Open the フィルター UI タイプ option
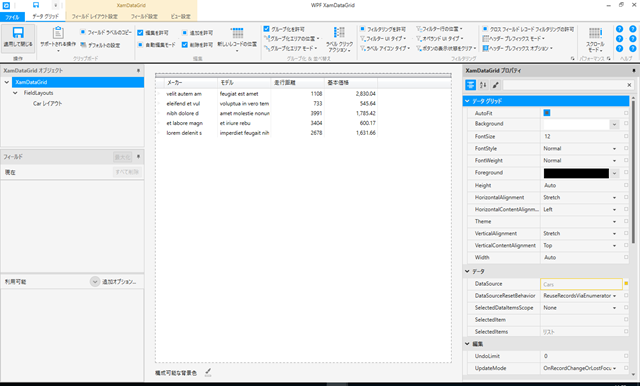Viewport: 640px width, 386px height. (383, 39)
